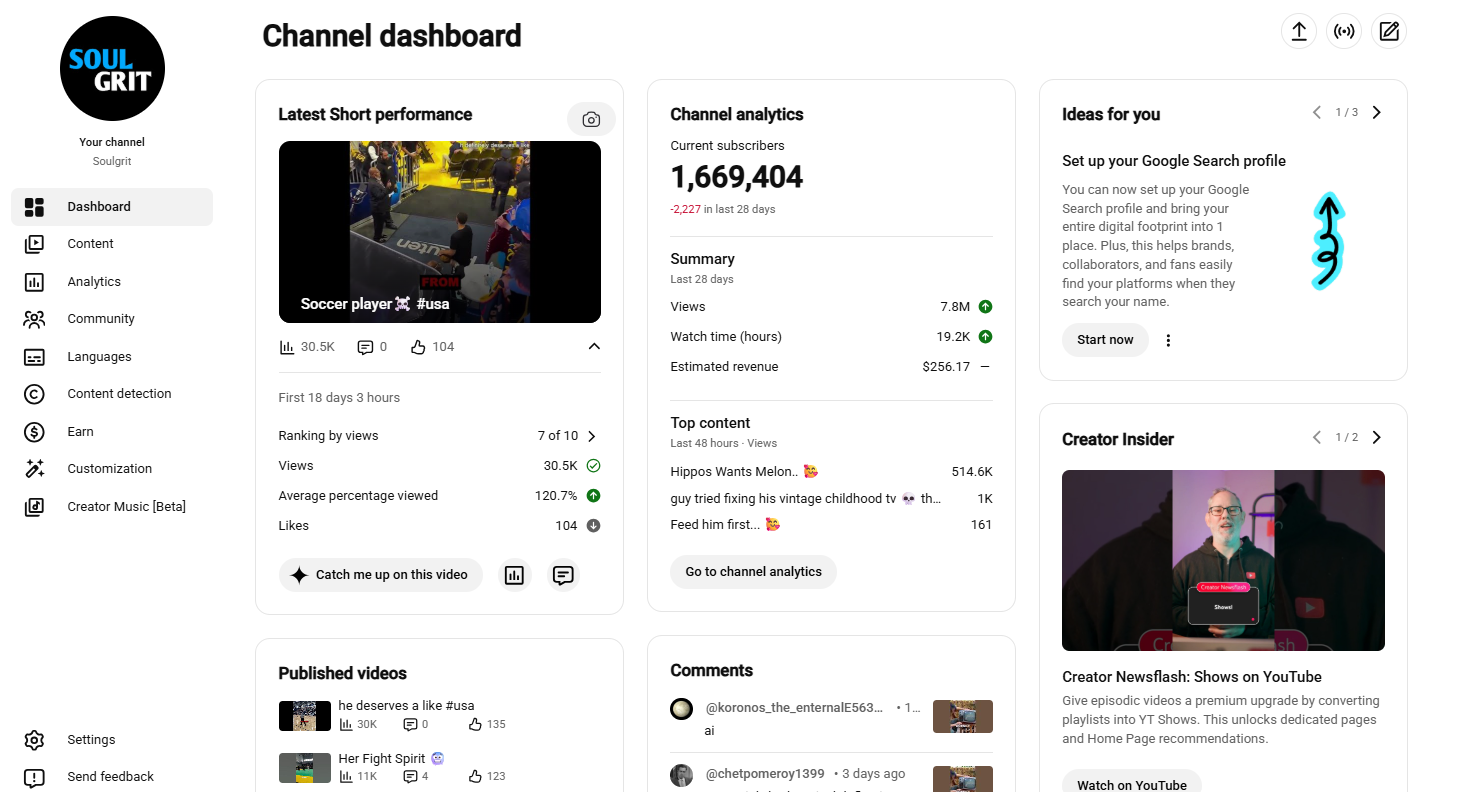The image size is (1471, 792).
Task: Click comments icon for 'Her Fight Spirit' video
Action: pos(410,777)
